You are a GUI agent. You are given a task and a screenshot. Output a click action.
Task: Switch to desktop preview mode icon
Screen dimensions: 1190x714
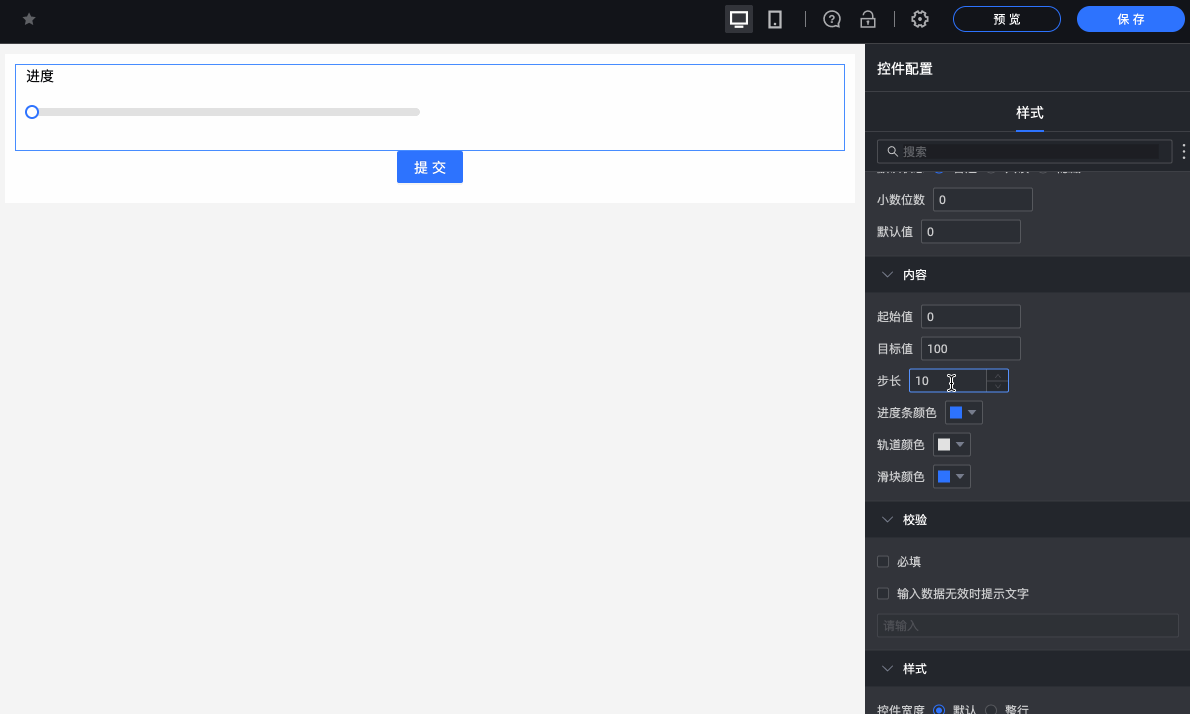[x=738, y=18]
